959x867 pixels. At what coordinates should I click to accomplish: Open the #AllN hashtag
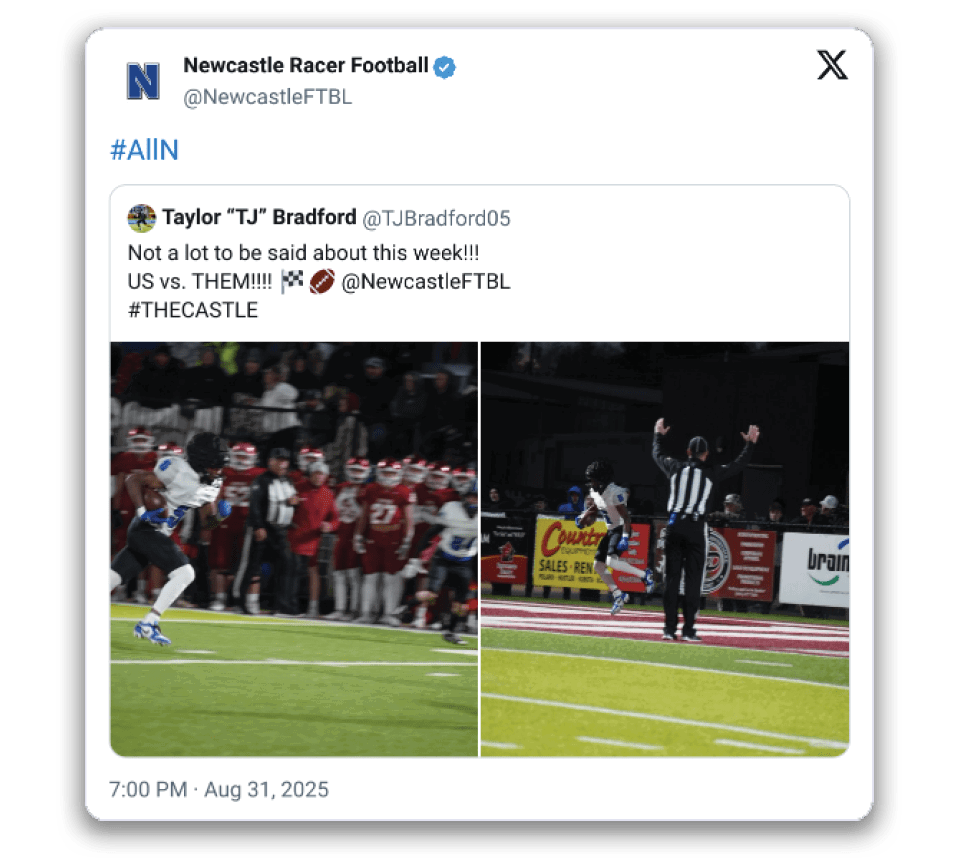click(144, 150)
